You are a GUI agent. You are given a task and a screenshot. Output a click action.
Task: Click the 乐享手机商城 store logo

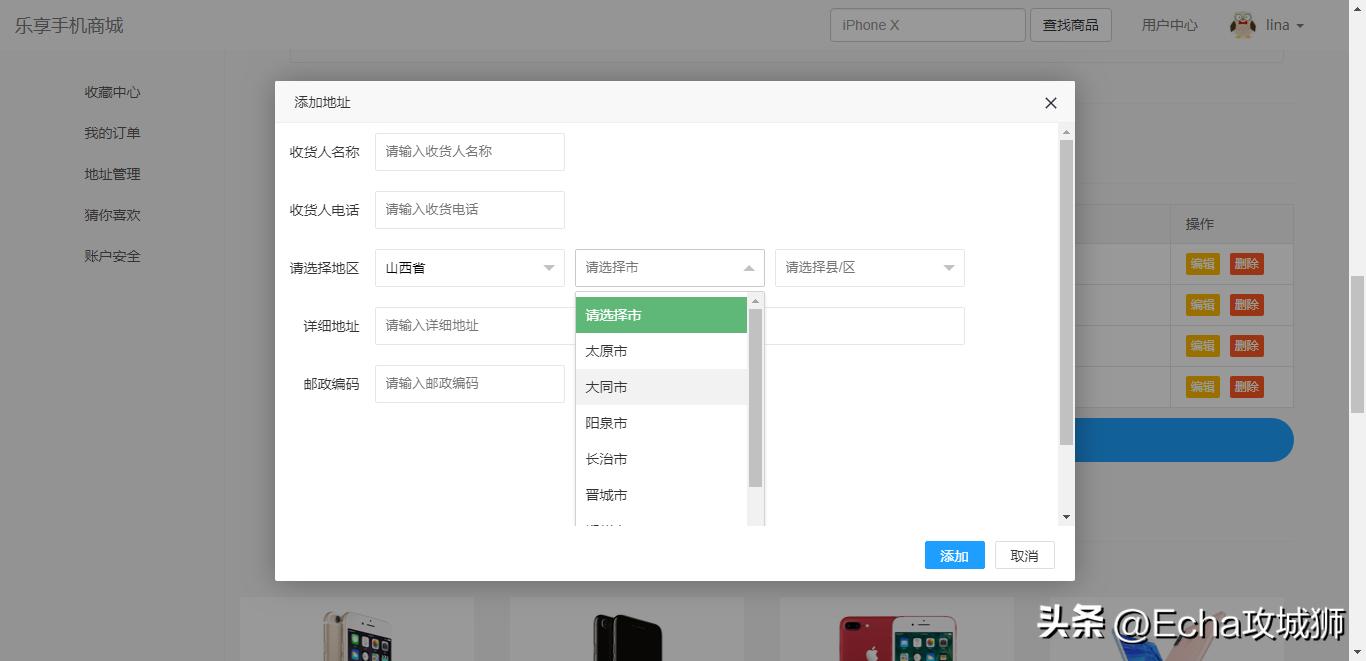point(70,25)
